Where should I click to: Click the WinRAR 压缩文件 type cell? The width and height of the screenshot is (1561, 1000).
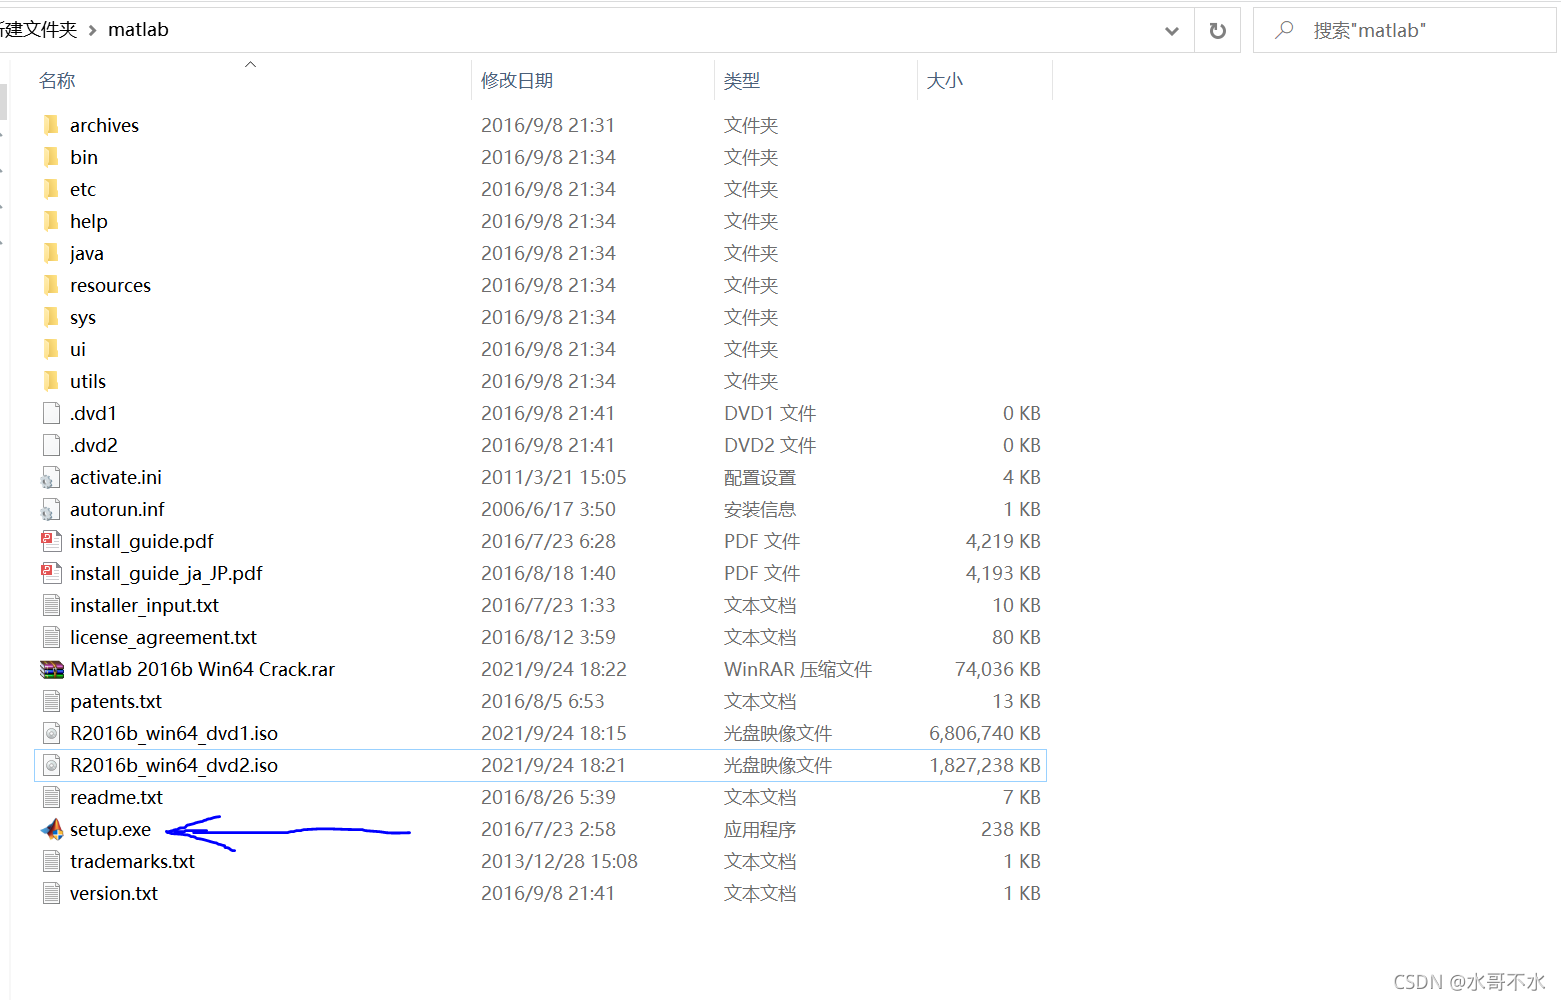pyautogui.click(x=798, y=669)
